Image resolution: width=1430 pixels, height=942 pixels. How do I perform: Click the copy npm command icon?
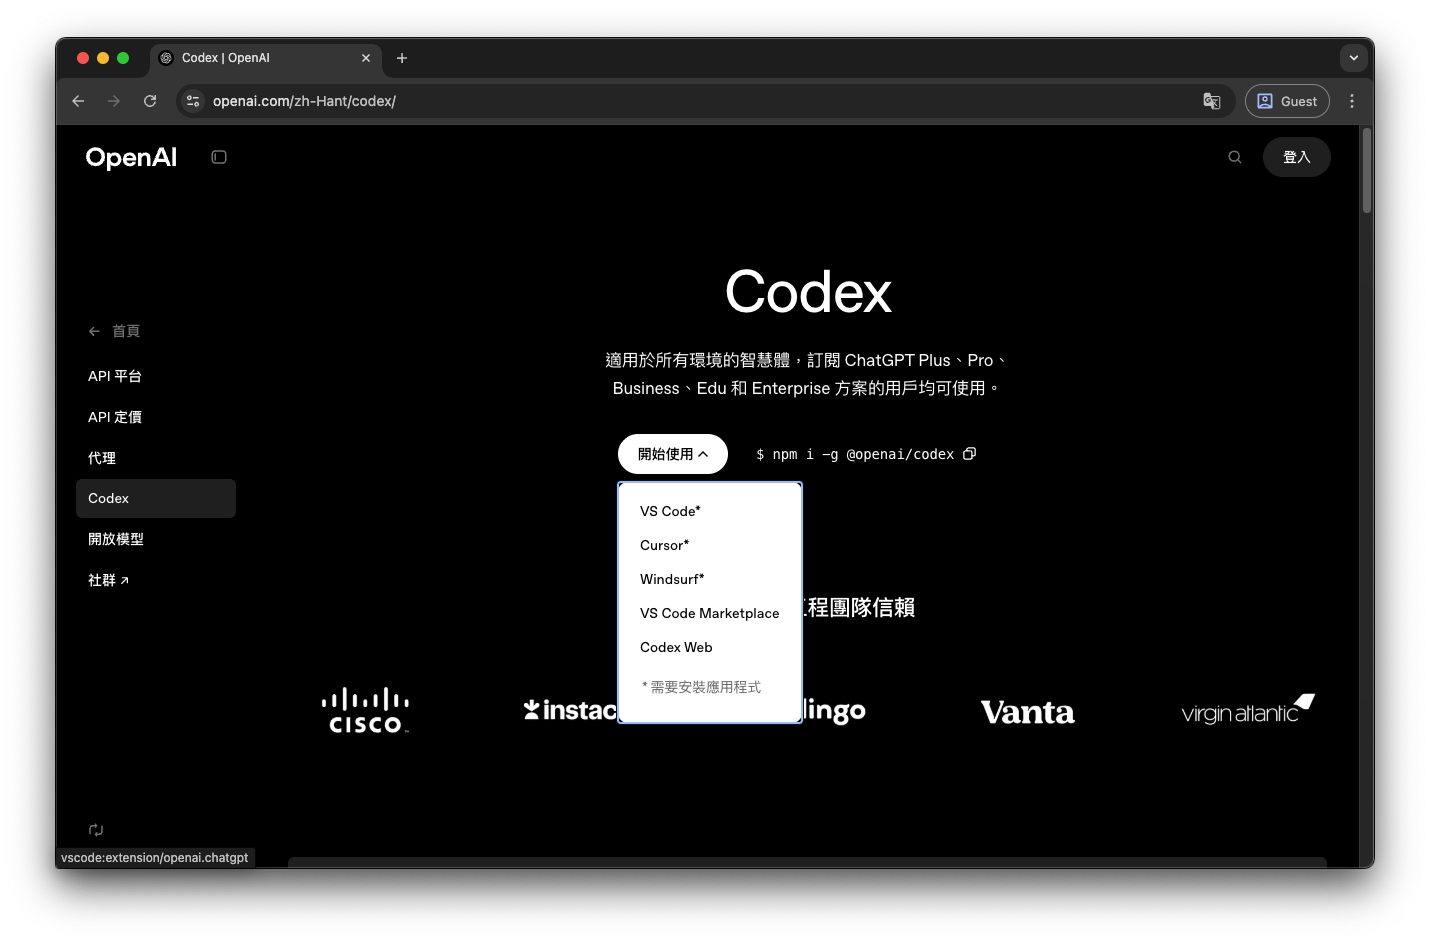(969, 454)
